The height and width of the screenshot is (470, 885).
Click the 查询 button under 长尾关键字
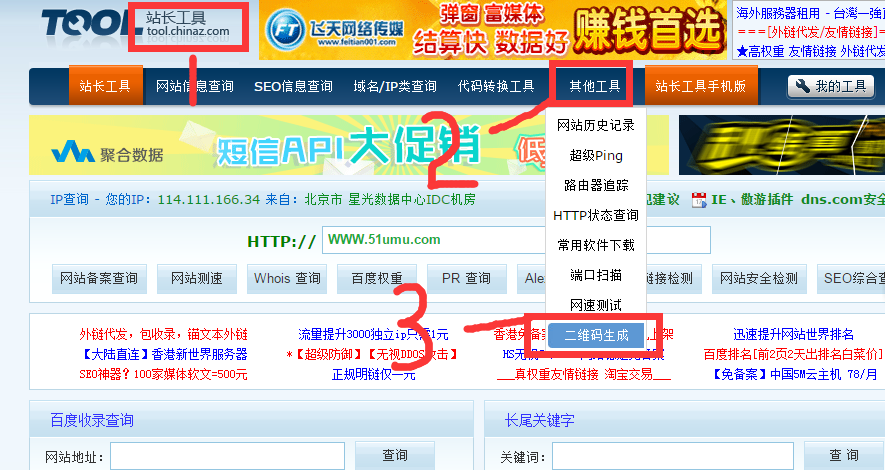pos(844,455)
